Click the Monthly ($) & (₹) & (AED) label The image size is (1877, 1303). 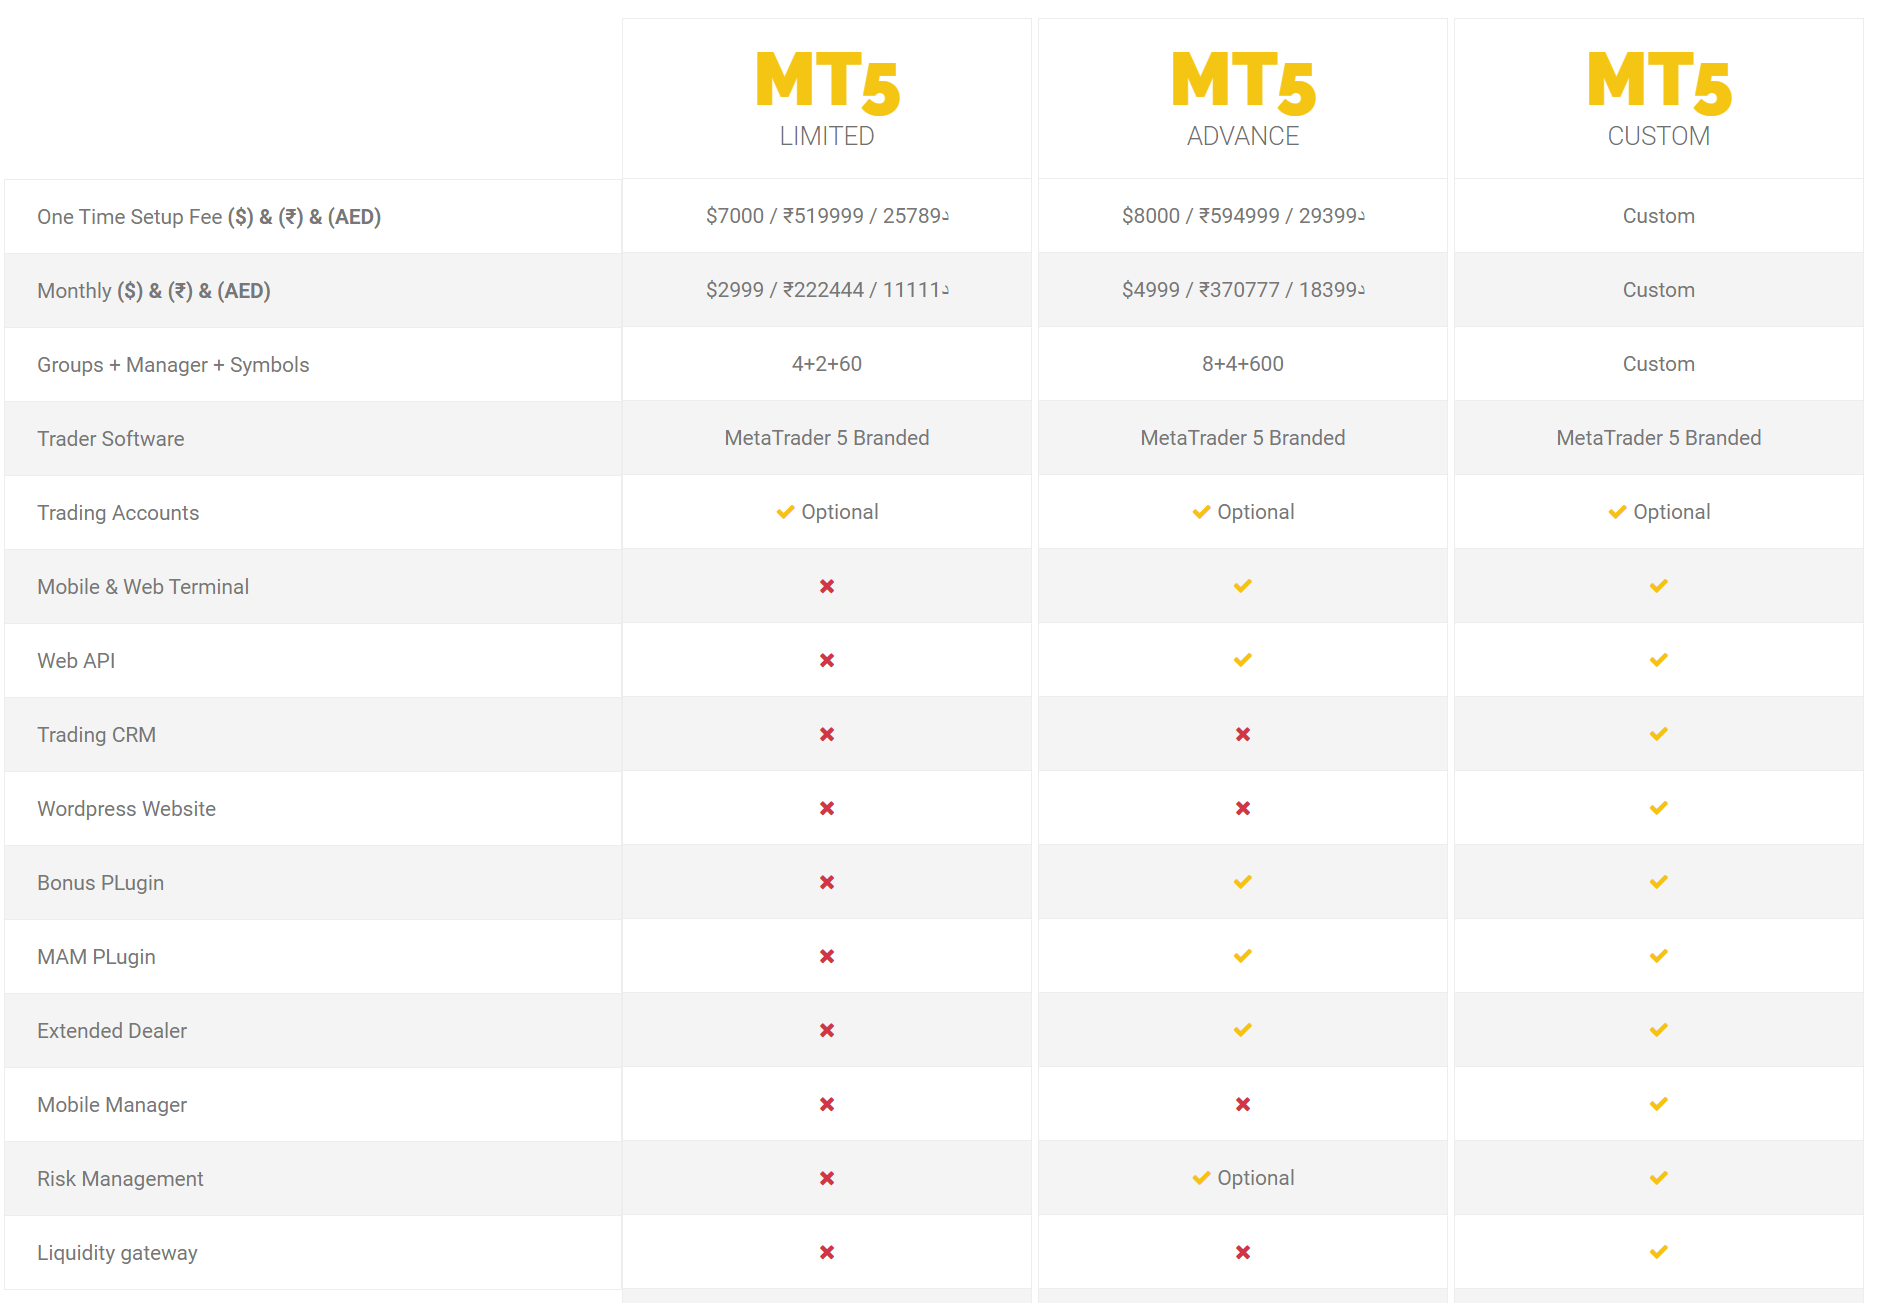[x=154, y=291]
